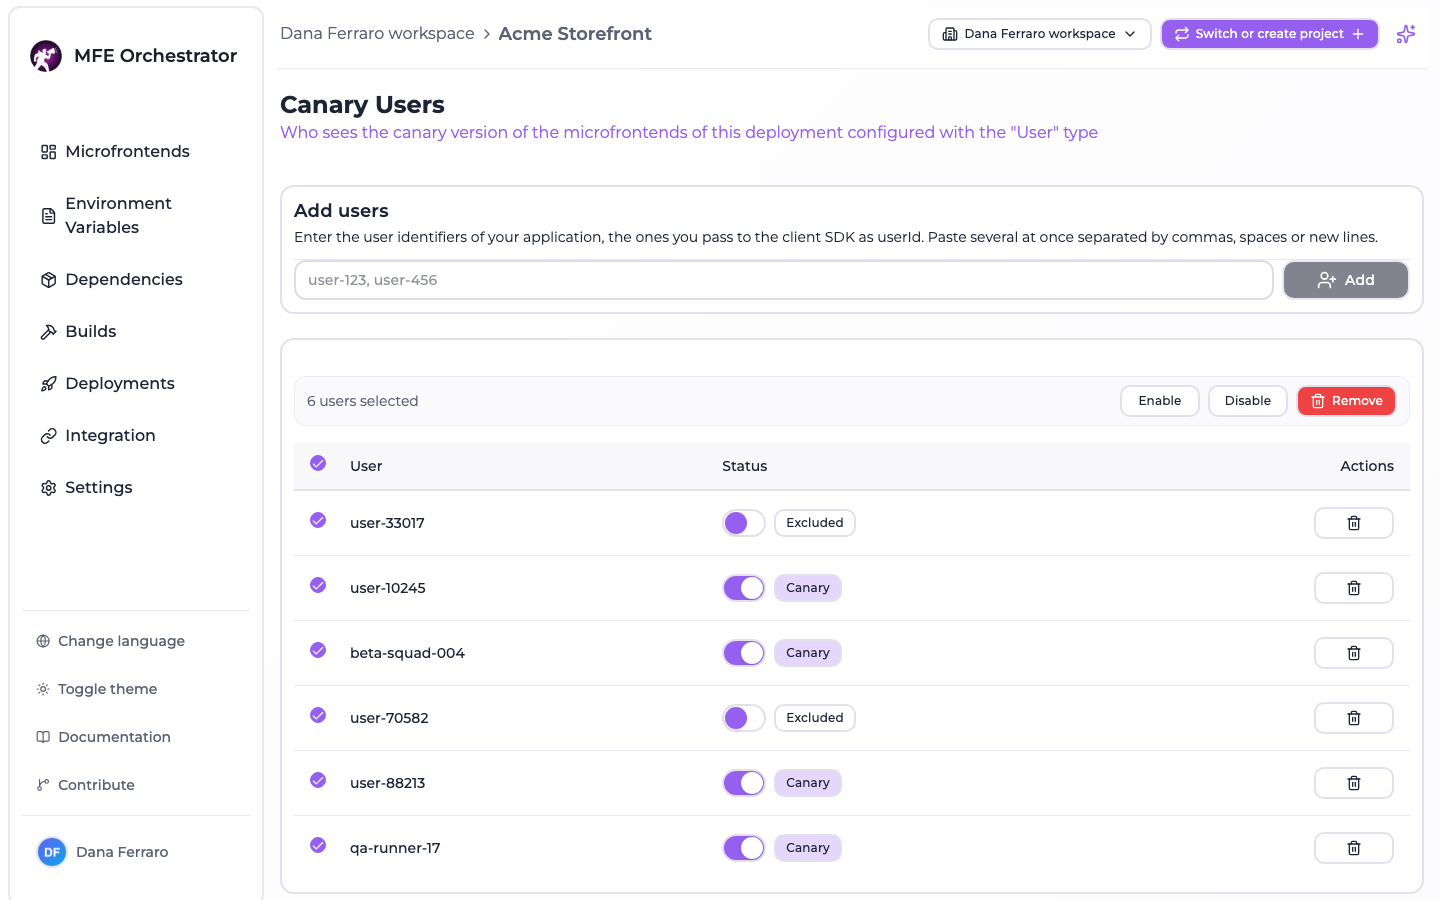Click the sparkle AI icon in header

tap(1406, 34)
